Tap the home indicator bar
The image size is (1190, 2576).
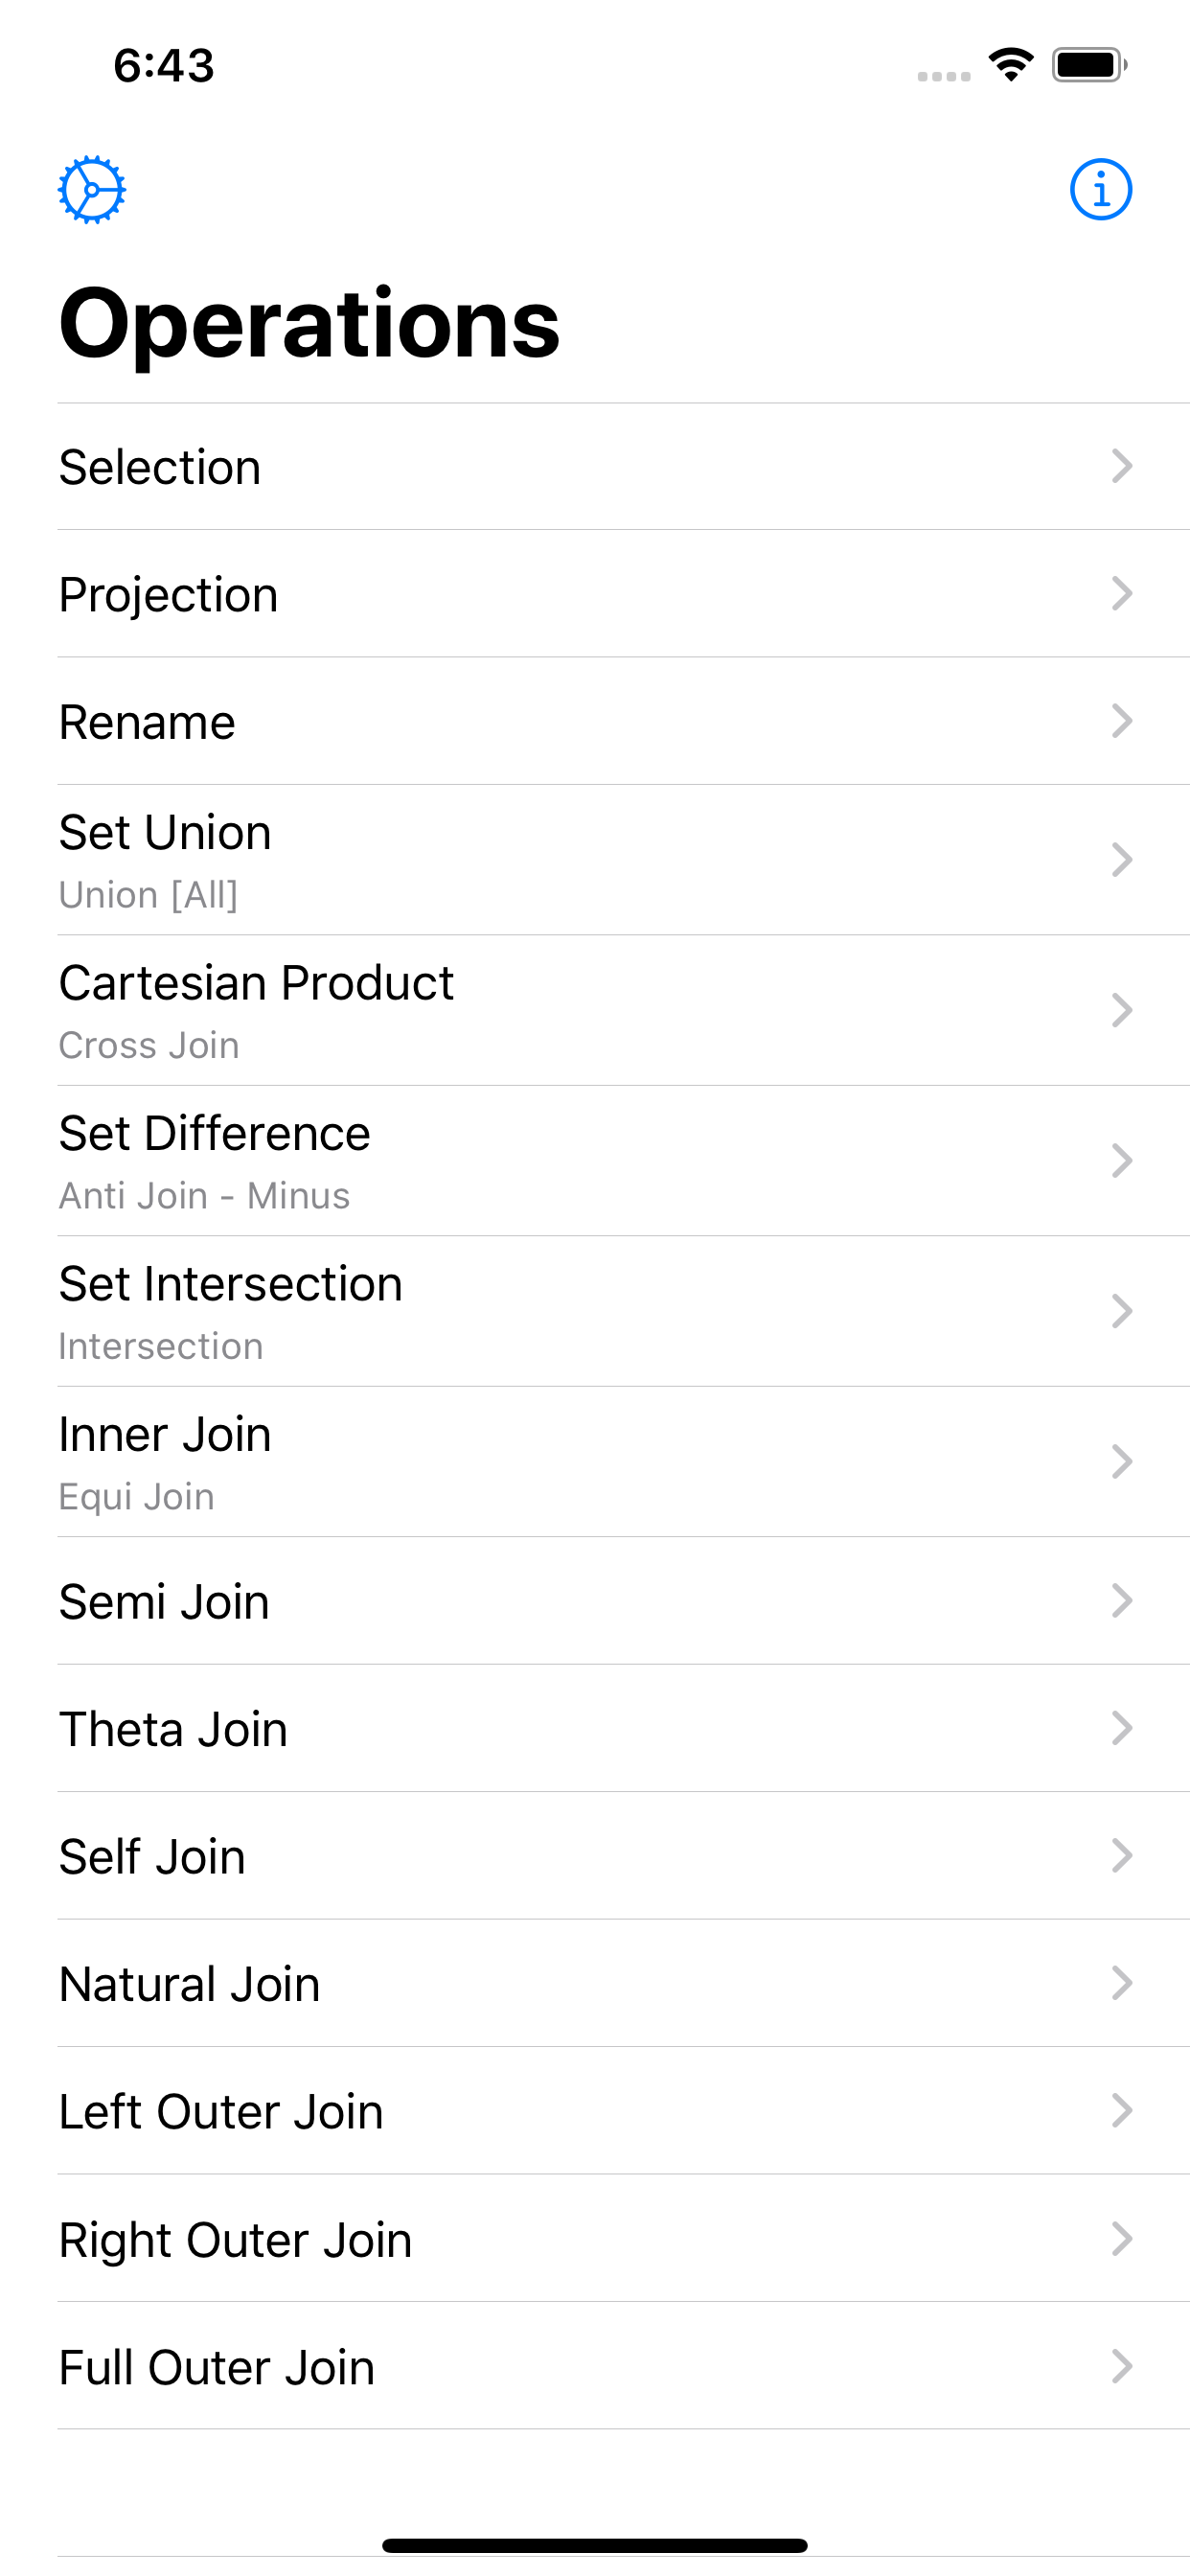pos(595,2545)
